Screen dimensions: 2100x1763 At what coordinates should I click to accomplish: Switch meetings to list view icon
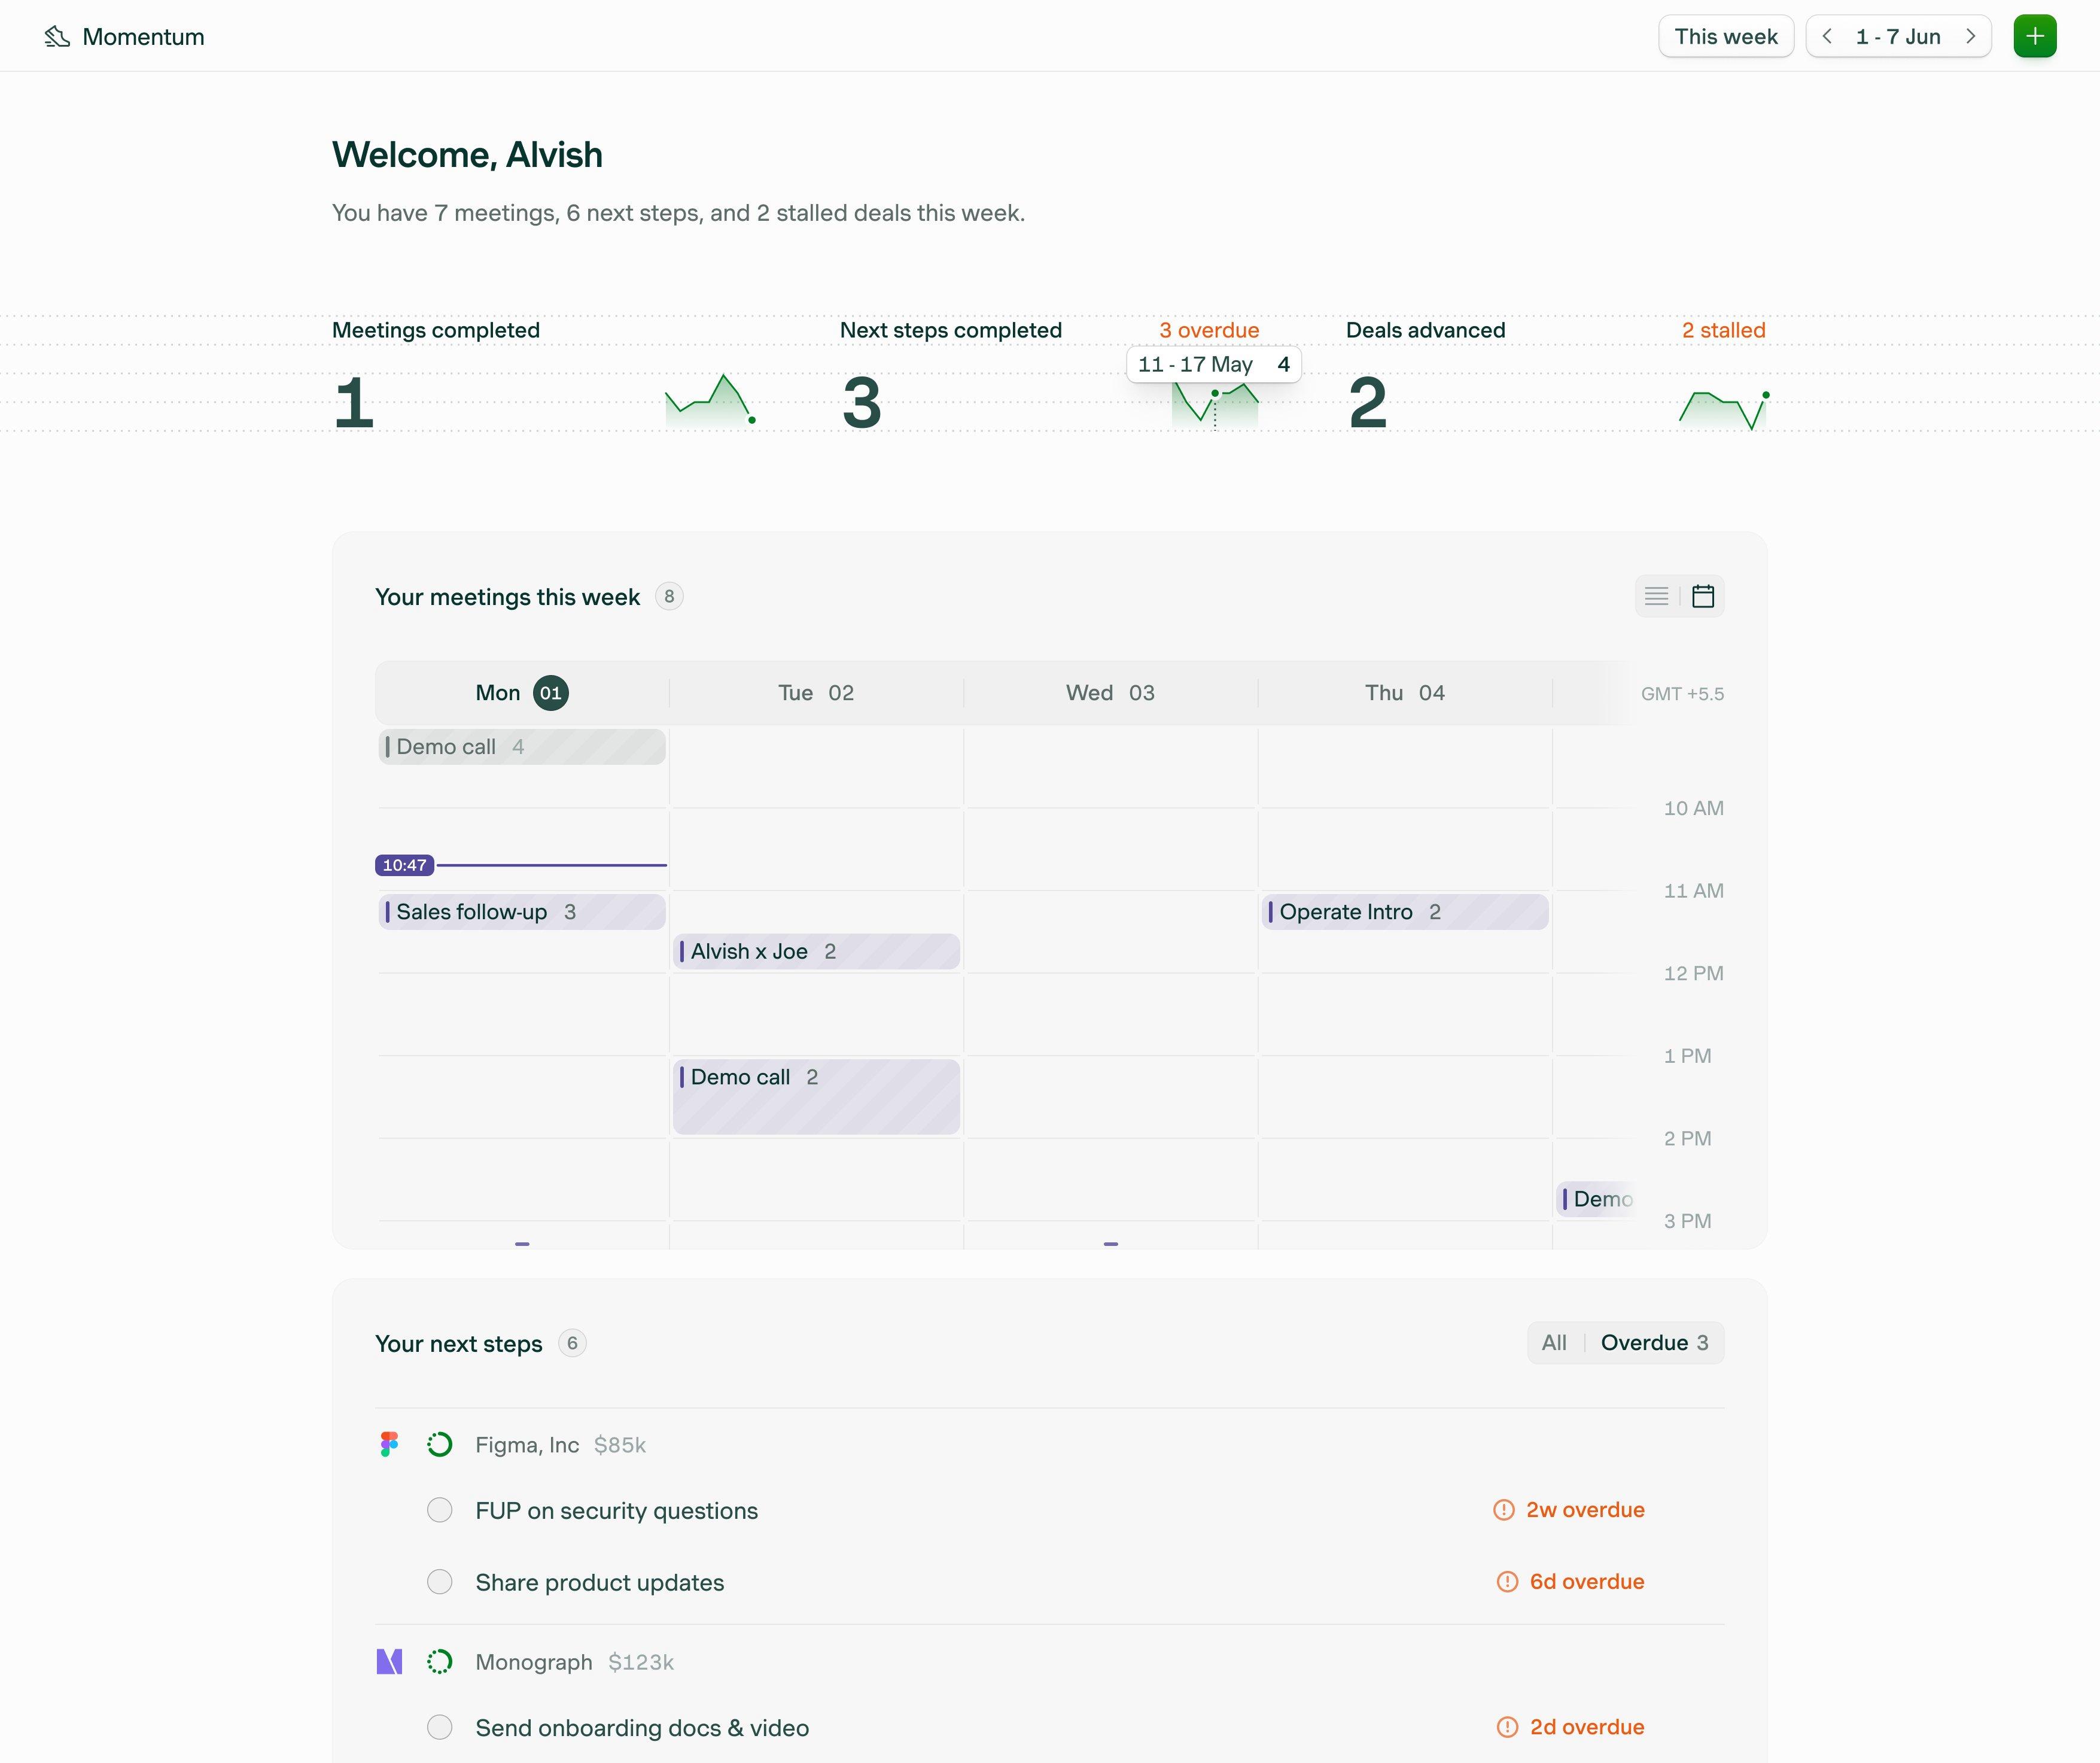[1657, 597]
